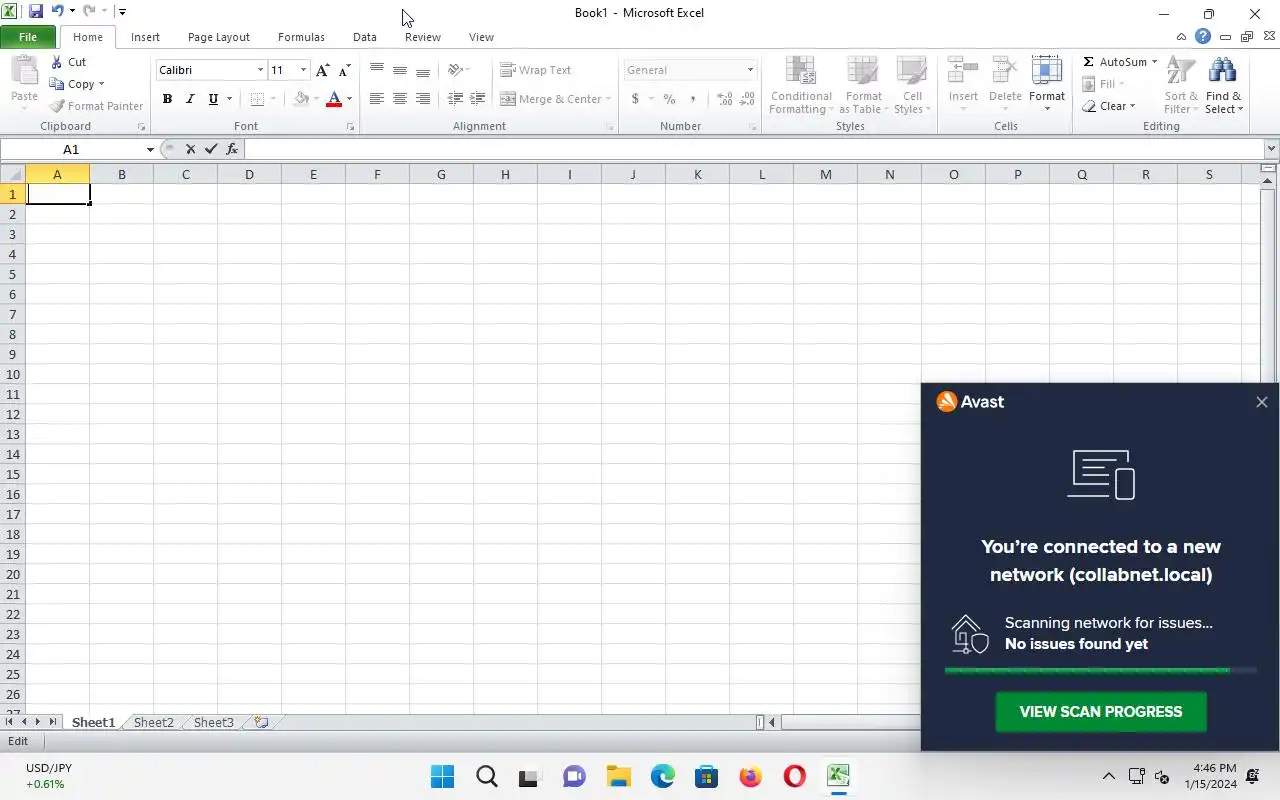Toggle Bold formatting
This screenshot has width=1280, height=800.
pos(167,99)
